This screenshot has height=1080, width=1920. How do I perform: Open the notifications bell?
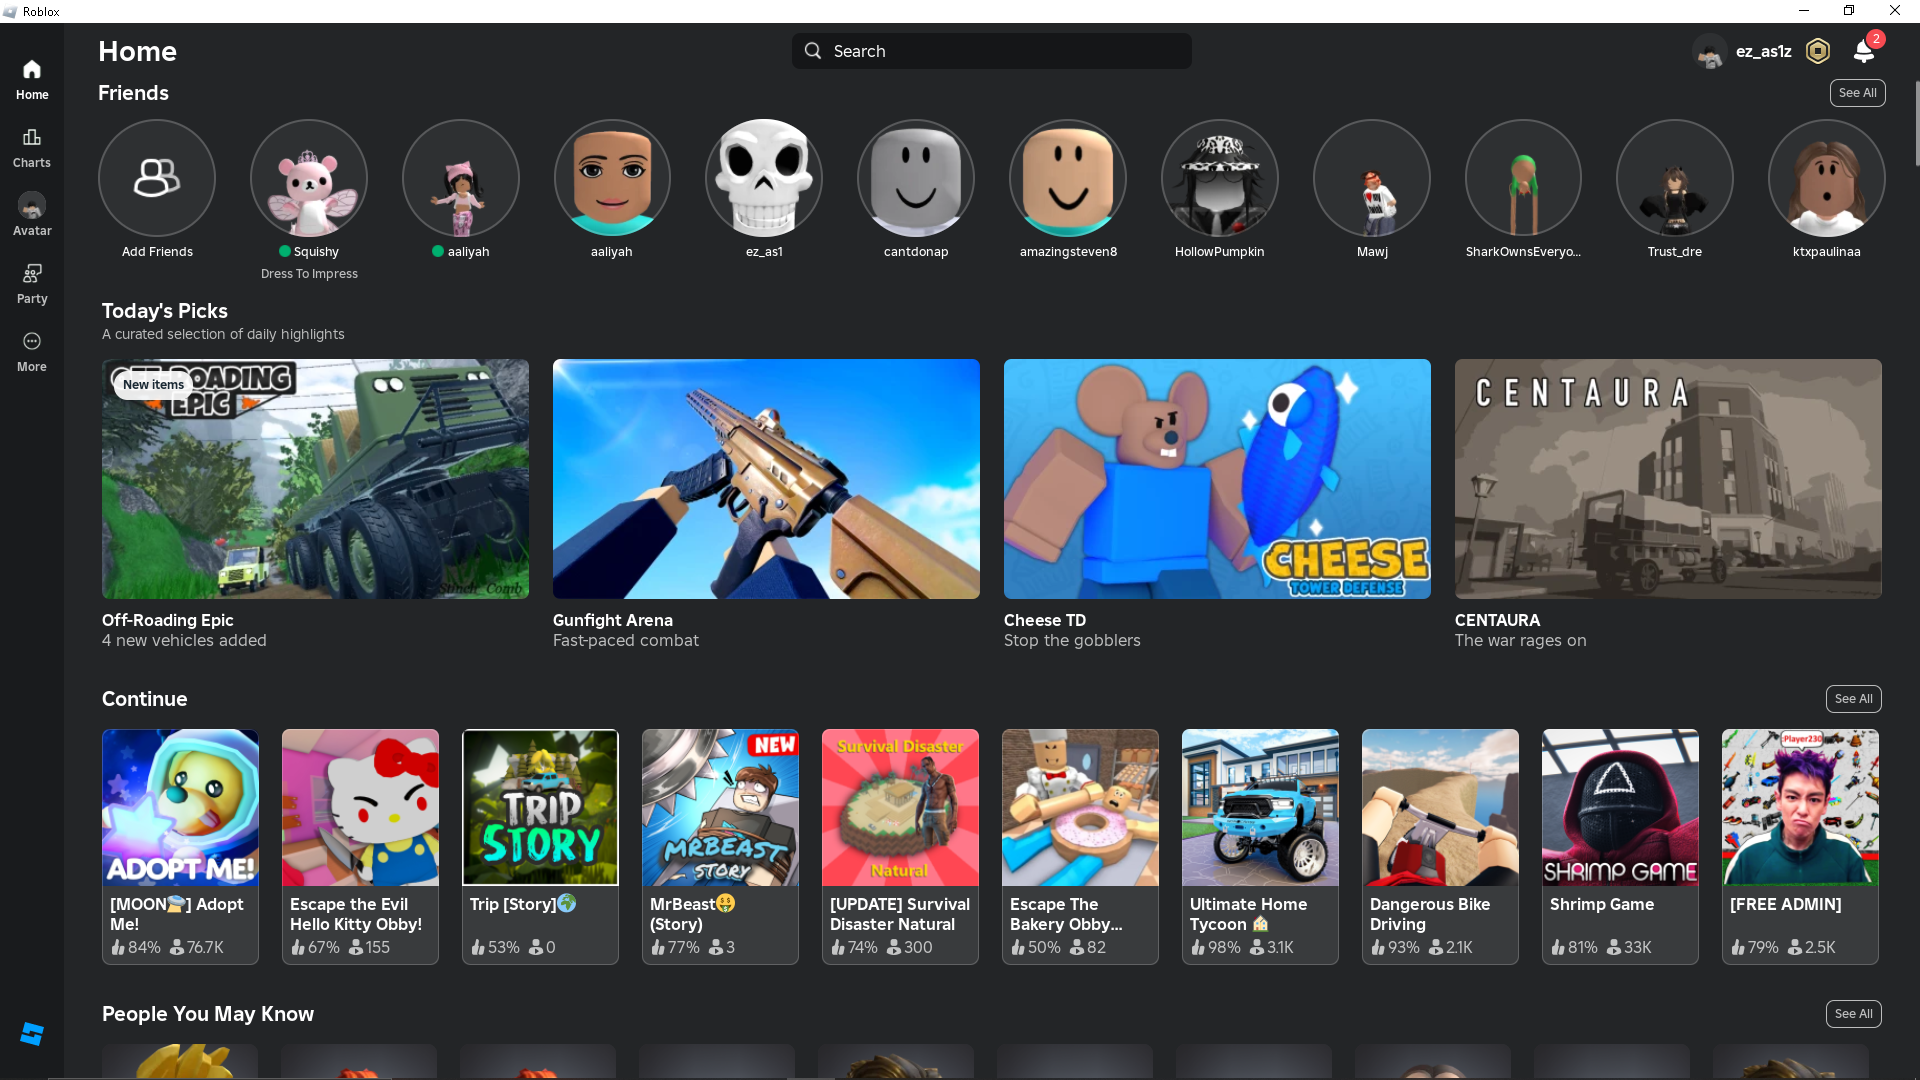(1864, 51)
